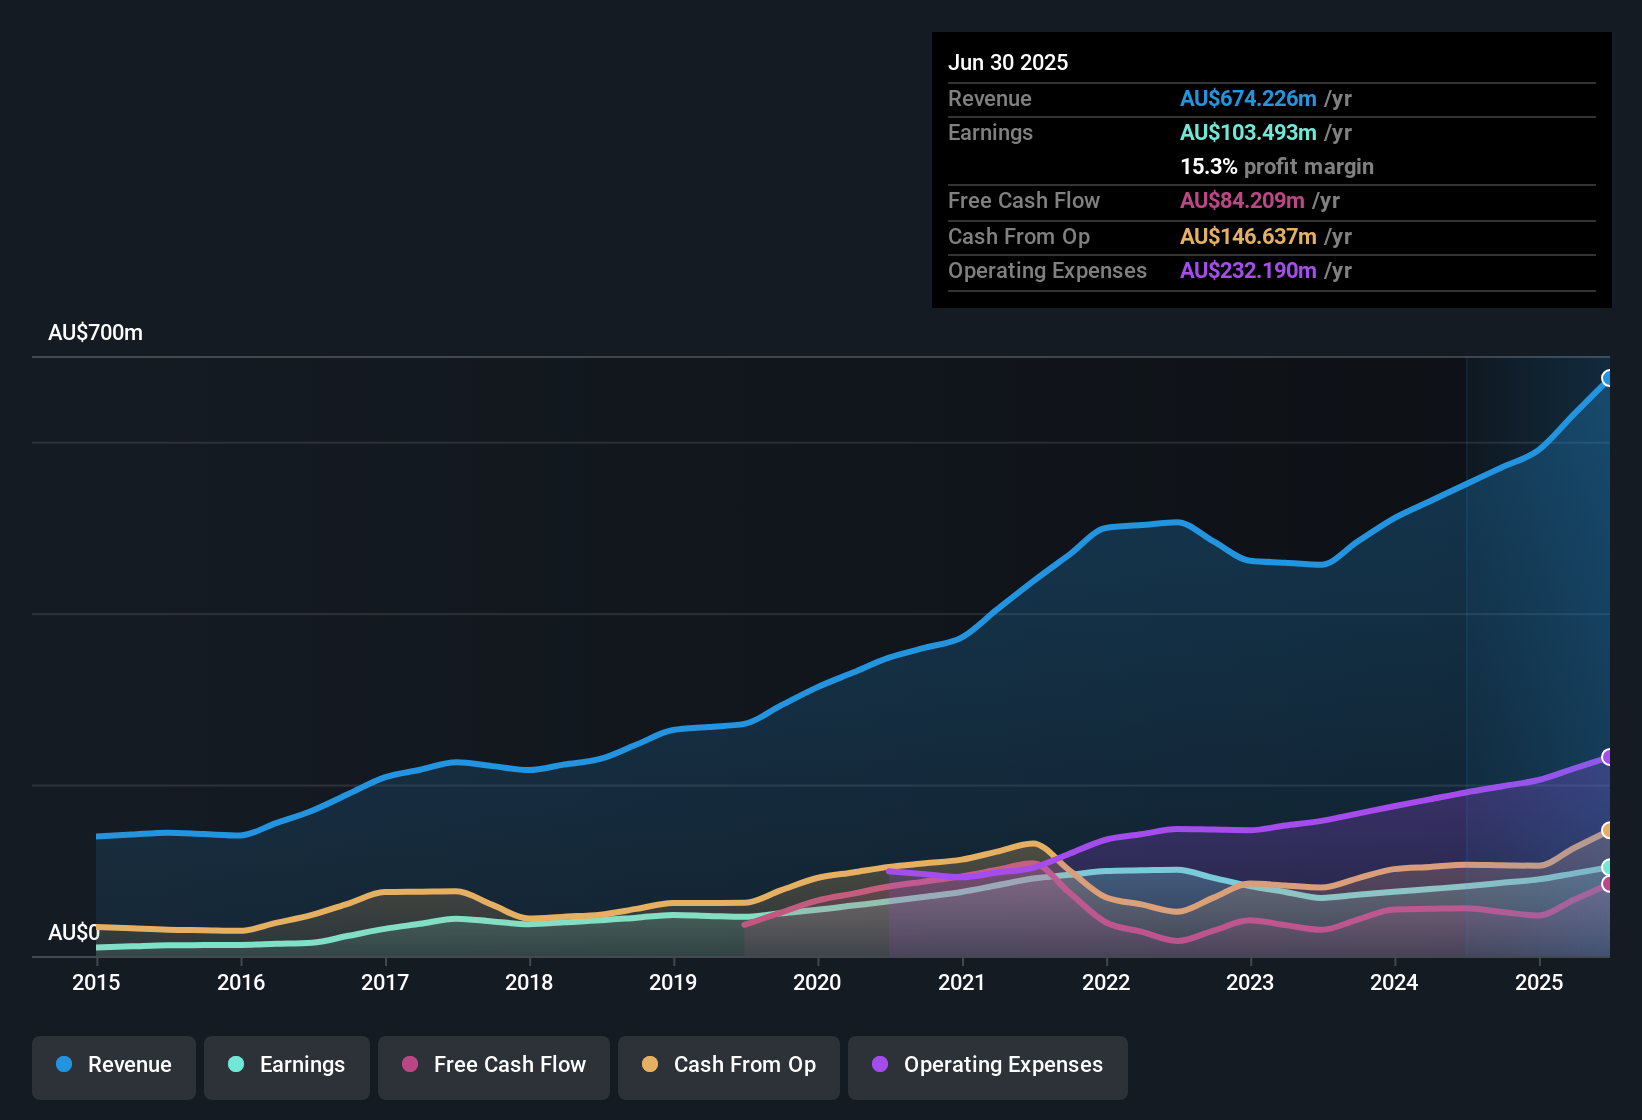Click the 15.3% profit margin text

point(1277,166)
